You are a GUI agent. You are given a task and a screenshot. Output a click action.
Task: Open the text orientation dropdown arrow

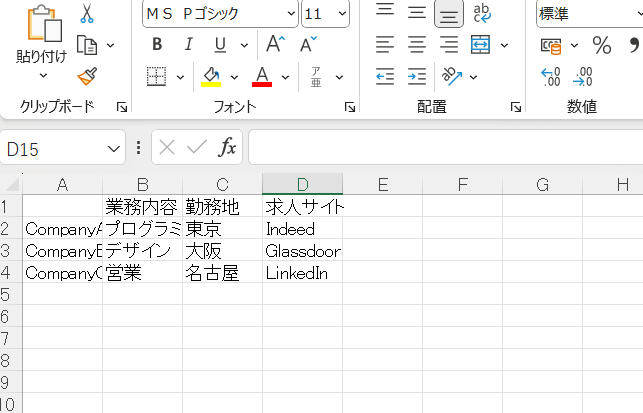coord(473,77)
